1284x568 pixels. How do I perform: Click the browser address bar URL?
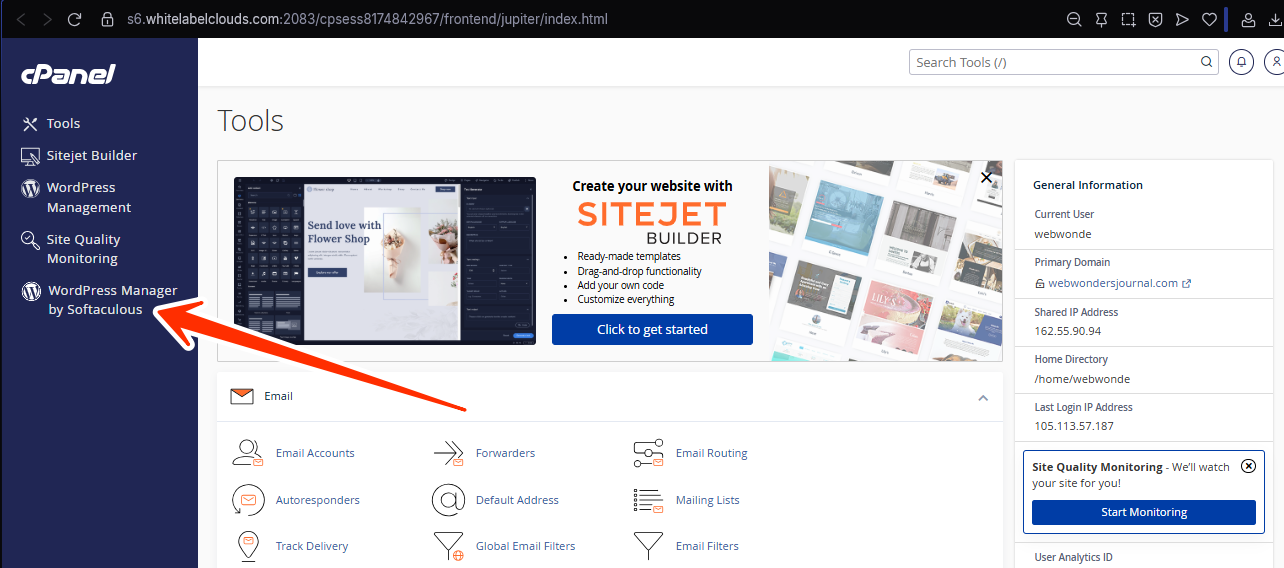point(366,19)
